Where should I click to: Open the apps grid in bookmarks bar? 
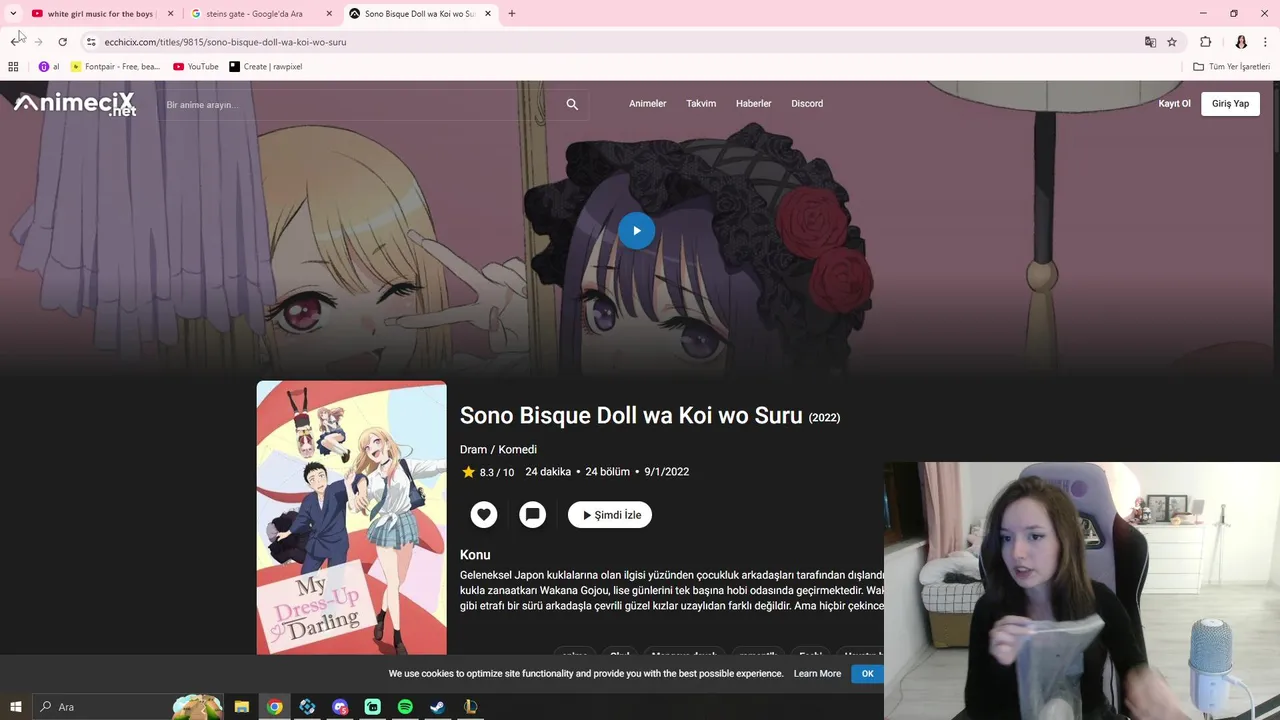[13, 67]
